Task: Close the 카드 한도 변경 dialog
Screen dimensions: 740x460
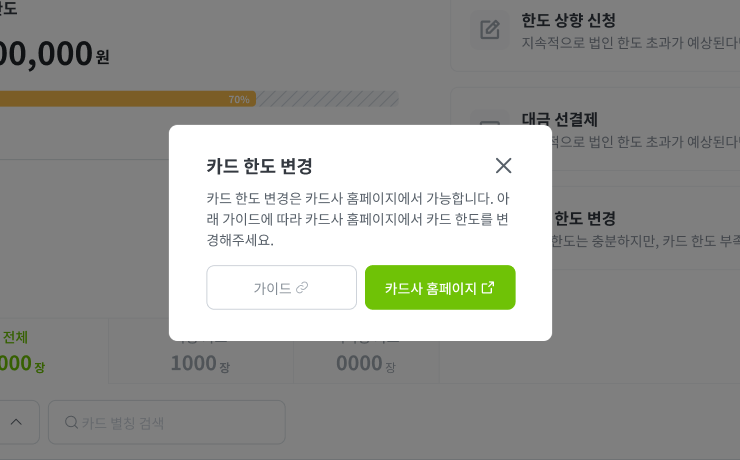Action: [503, 166]
